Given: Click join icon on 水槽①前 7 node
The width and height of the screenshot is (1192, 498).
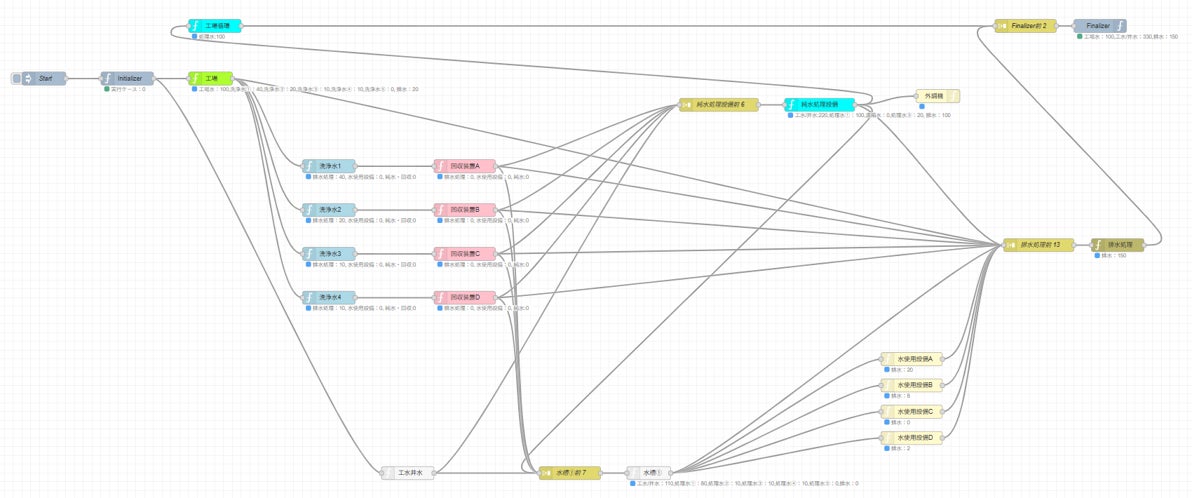Looking at the screenshot, I should pyautogui.click(x=545, y=473).
